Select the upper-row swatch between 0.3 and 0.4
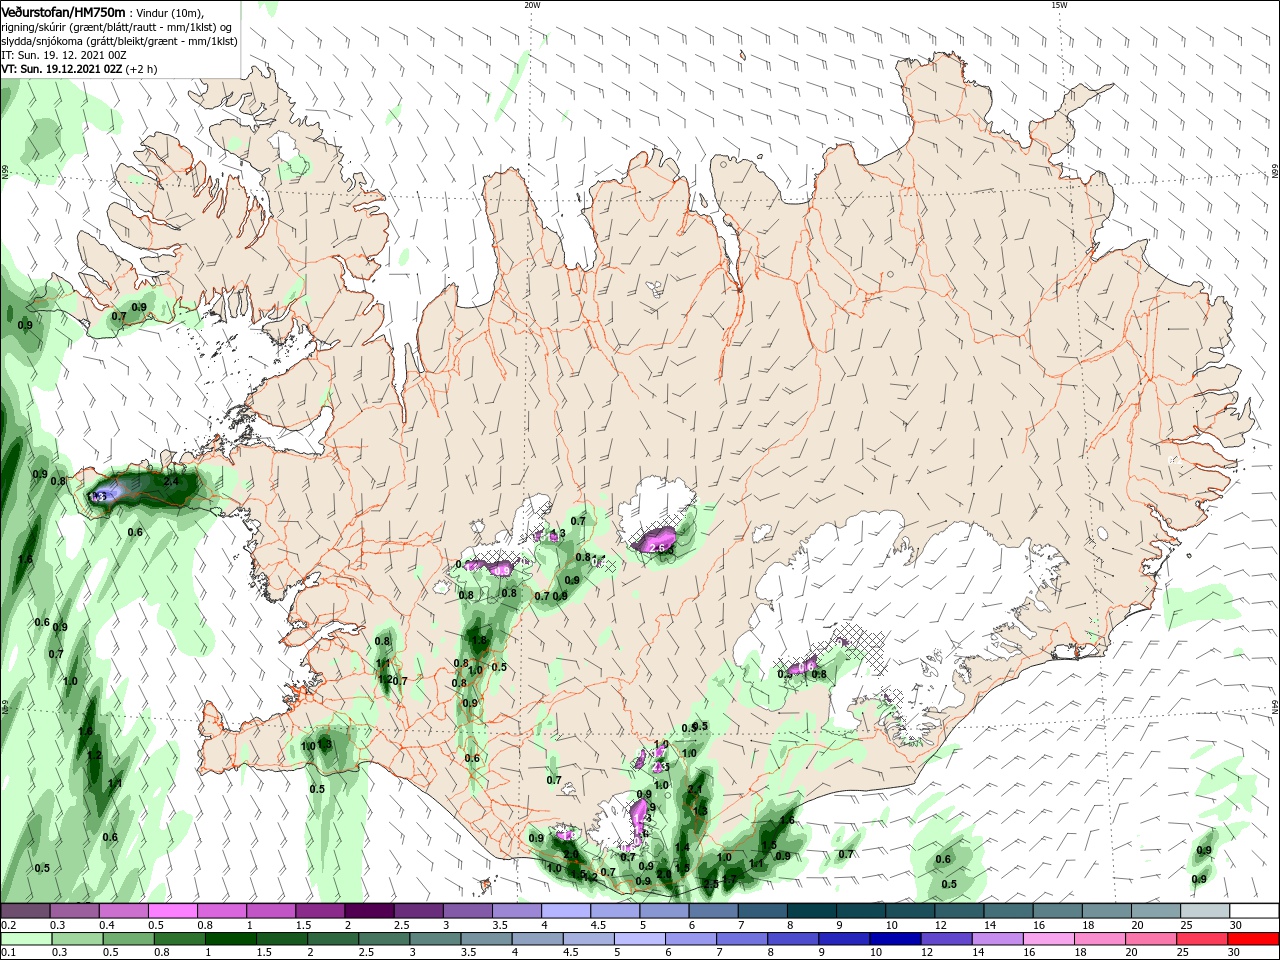This screenshot has height=960, width=1280. (74, 911)
